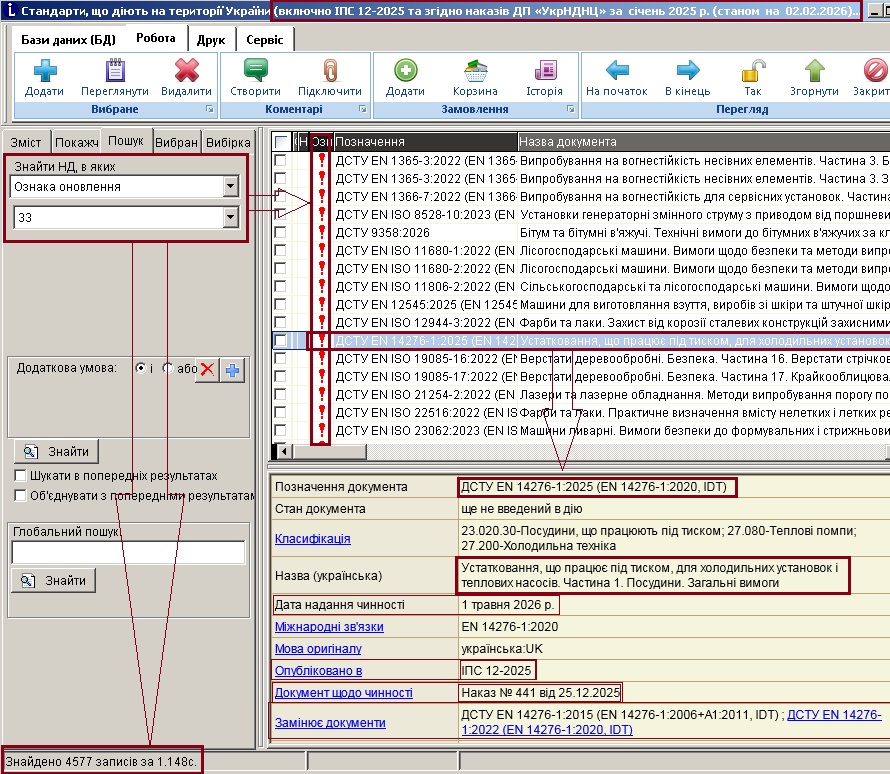This screenshot has width=890, height=774.
Task: Click Переглянути icon in Вибране group
Action: 114,72
